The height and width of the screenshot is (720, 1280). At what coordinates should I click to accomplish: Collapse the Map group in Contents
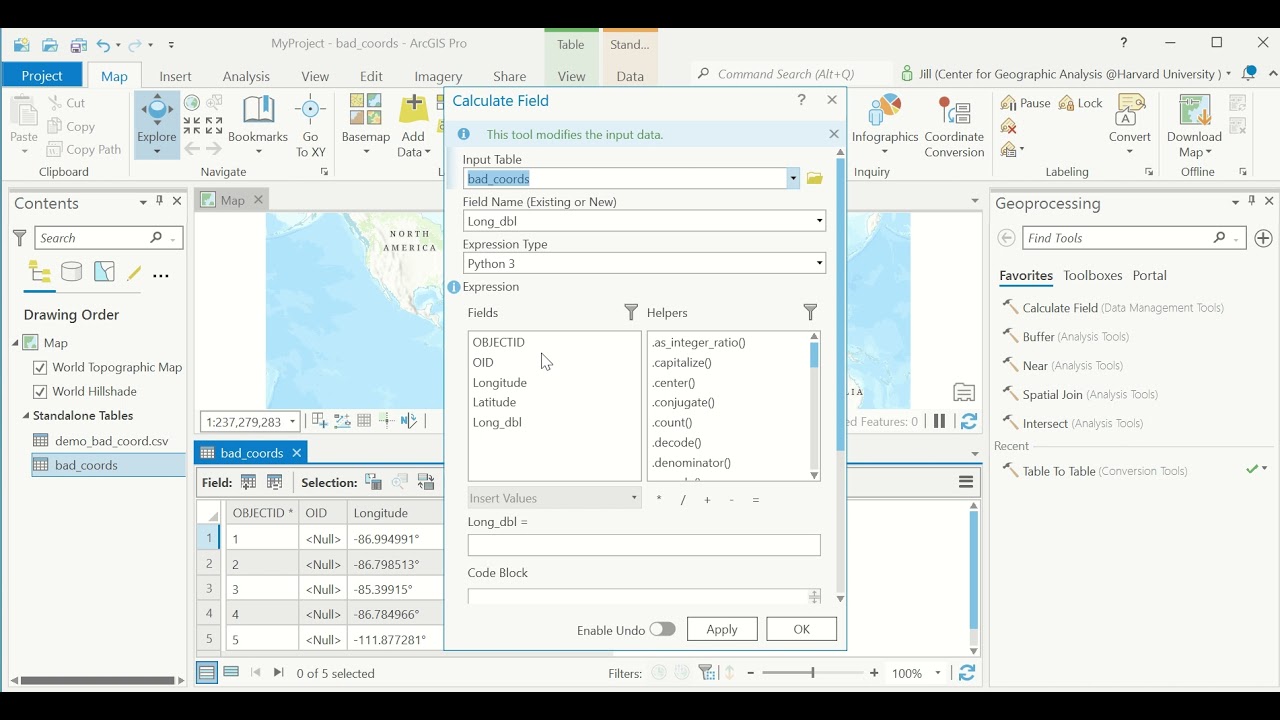[x=16, y=342]
